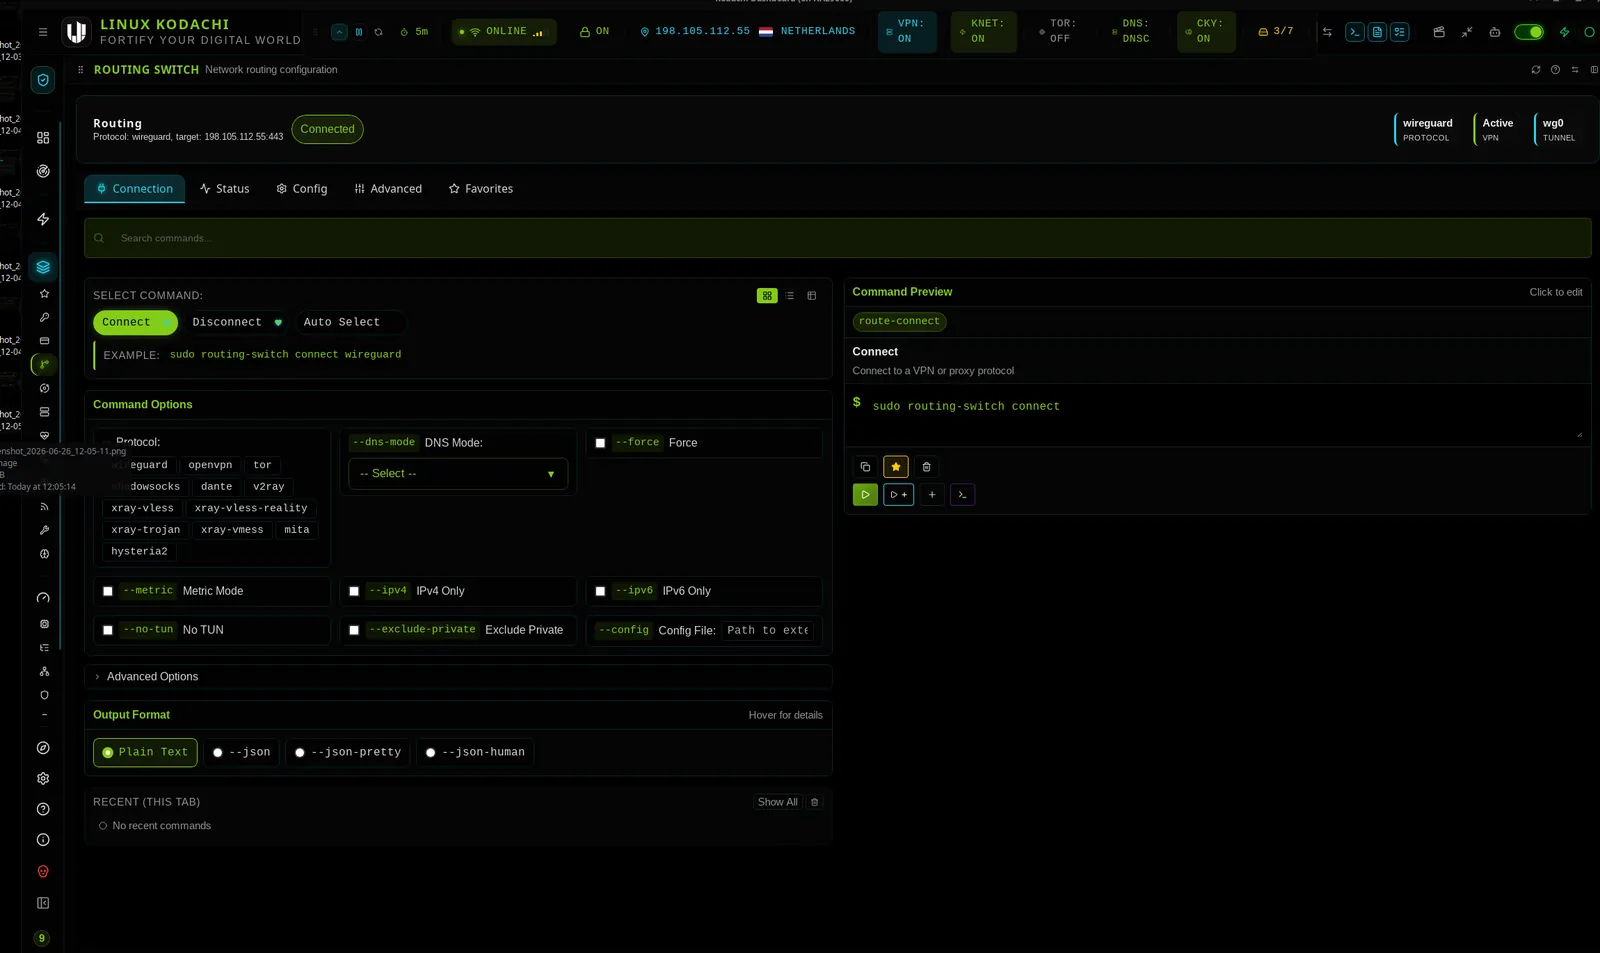Check the --exclude-private option
Screen dimensions: 1600x953
(x=354, y=630)
